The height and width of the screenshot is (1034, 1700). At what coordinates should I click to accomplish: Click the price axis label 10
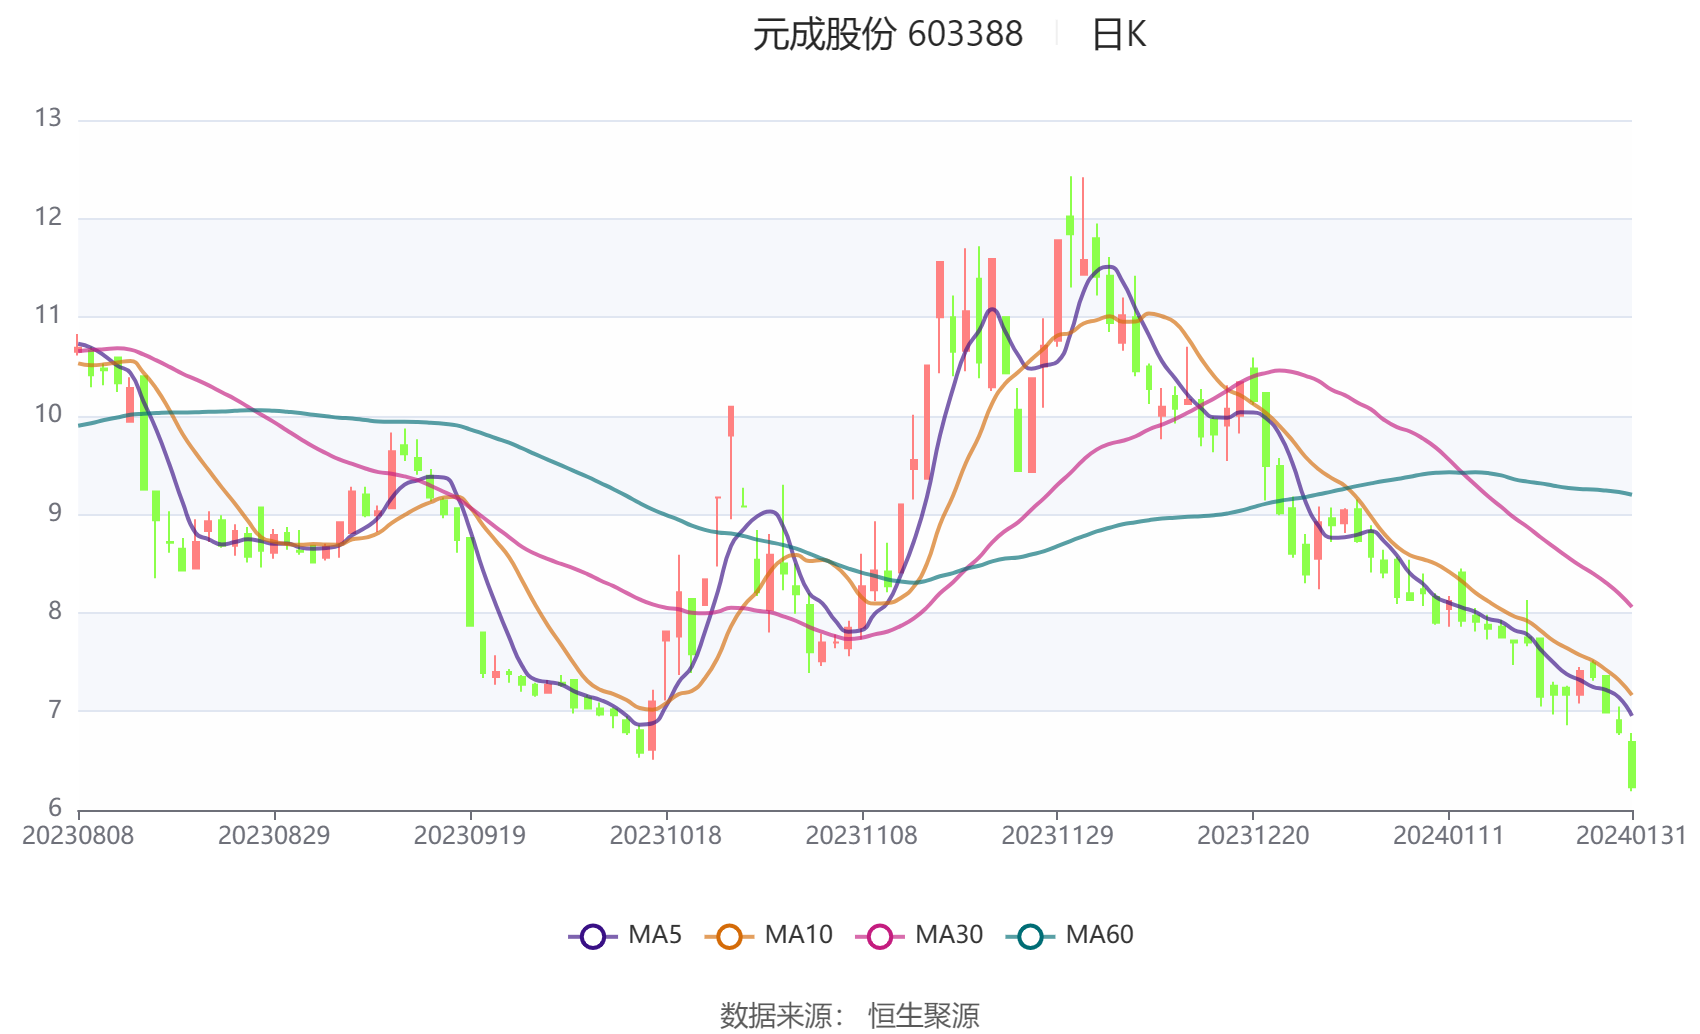tap(48, 414)
